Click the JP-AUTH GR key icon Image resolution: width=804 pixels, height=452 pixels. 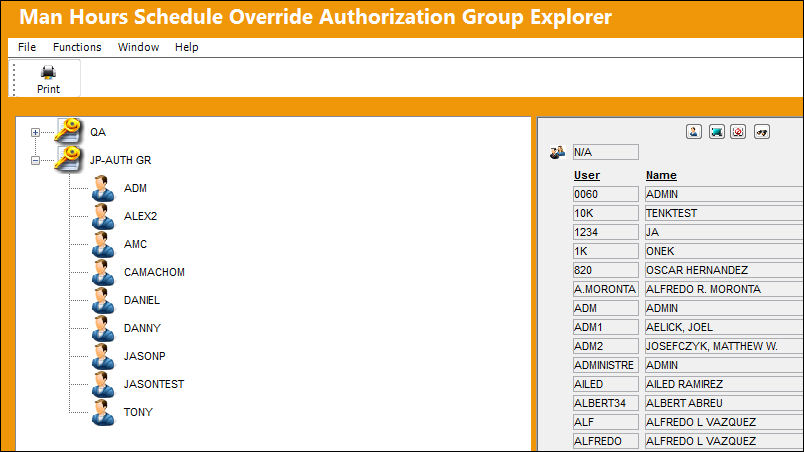(x=68, y=159)
